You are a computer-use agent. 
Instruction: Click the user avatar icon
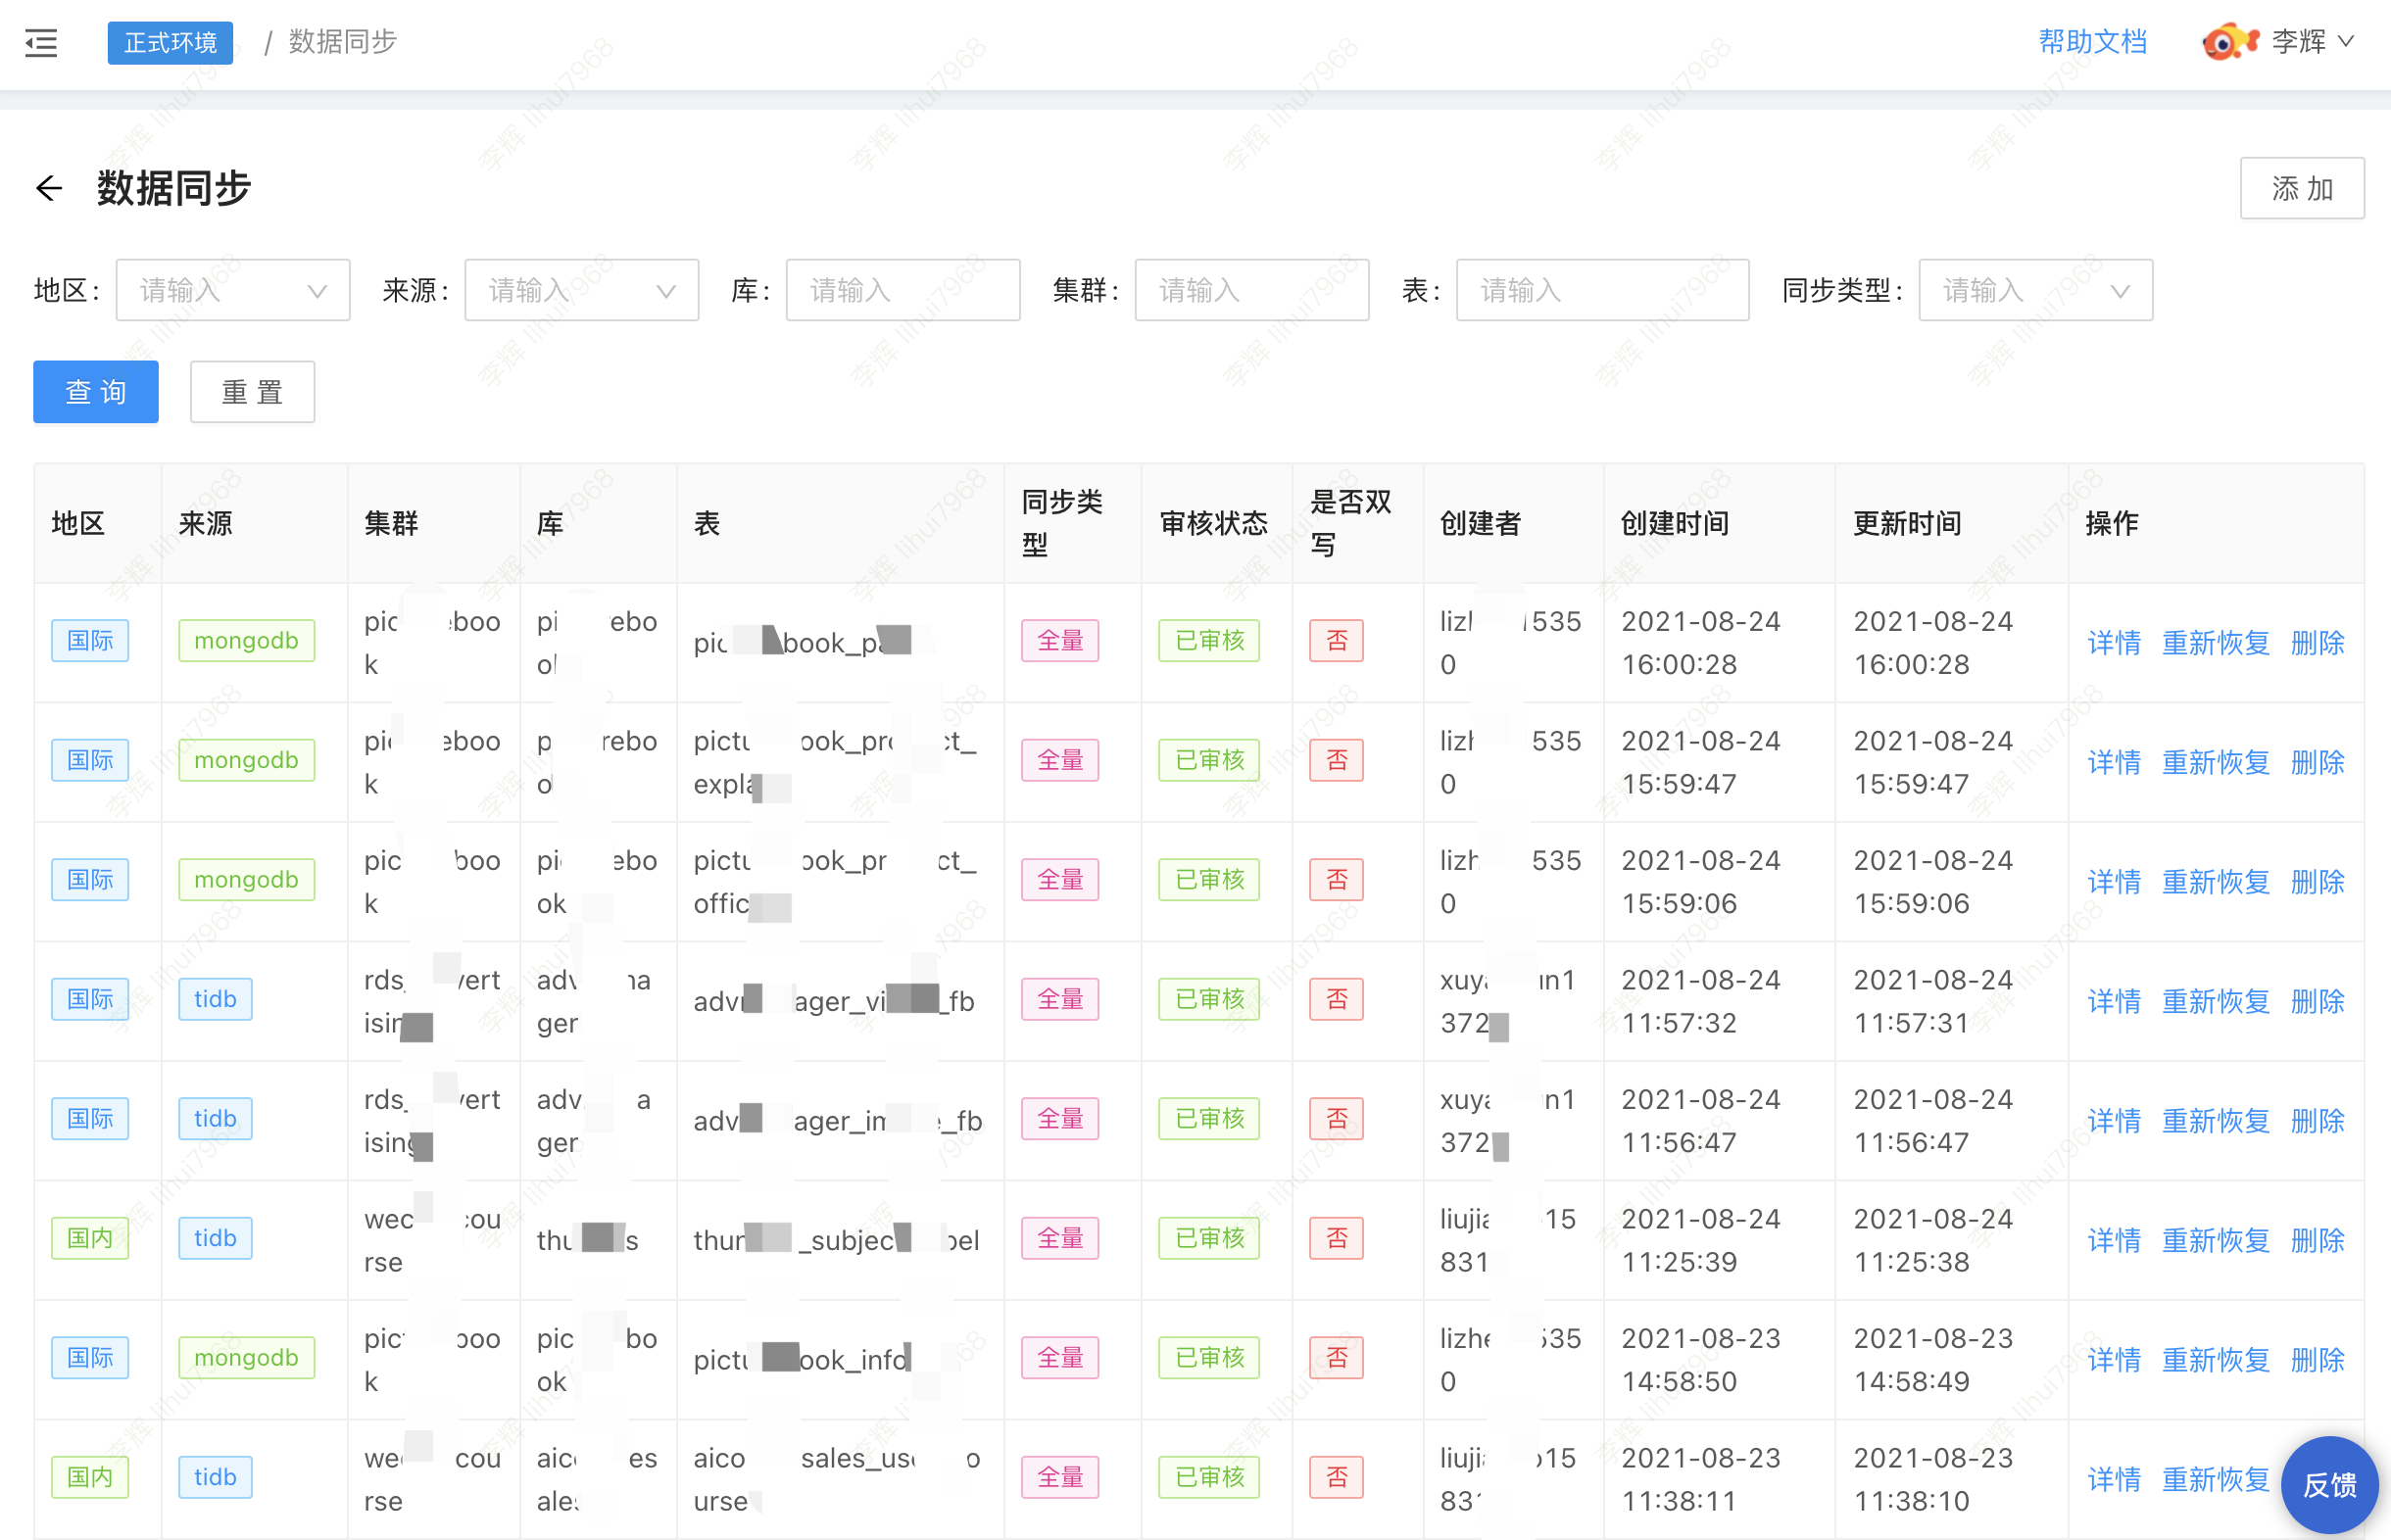(x=2229, y=42)
